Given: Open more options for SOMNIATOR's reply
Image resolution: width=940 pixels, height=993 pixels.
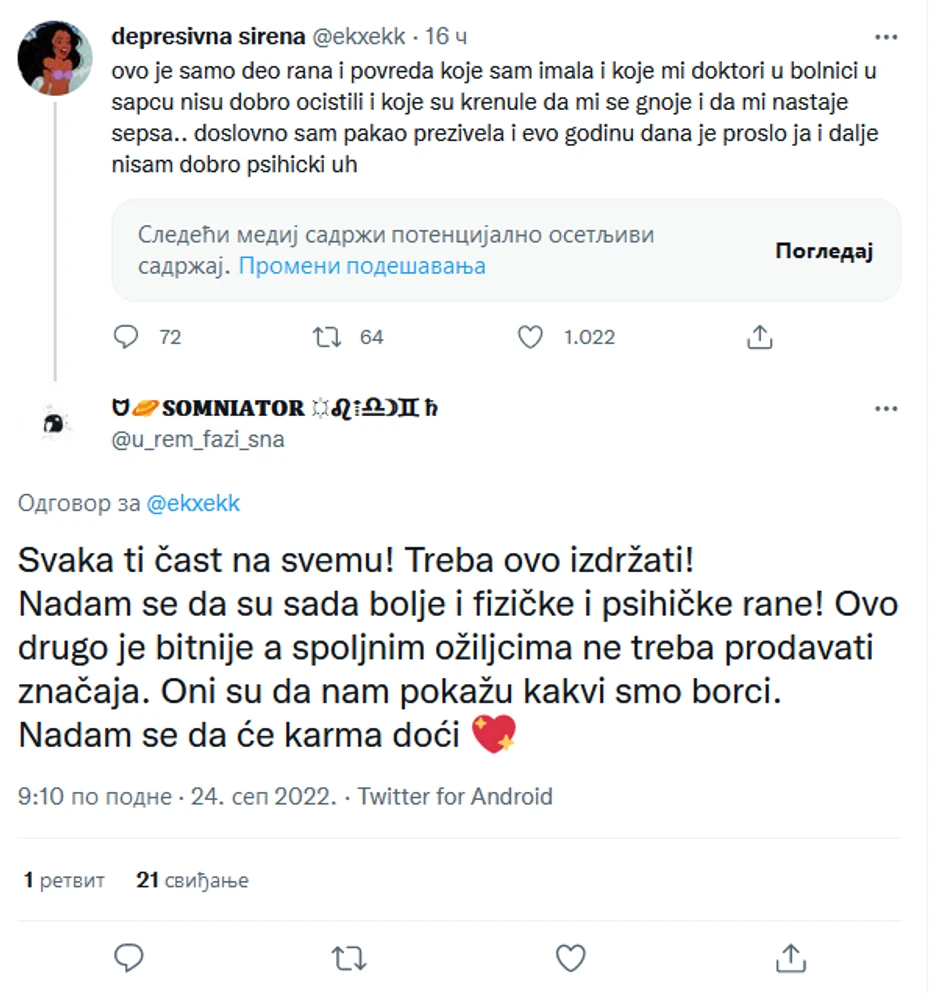Looking at the screenshot, I should pyautogui.click(x=886, y=409).
